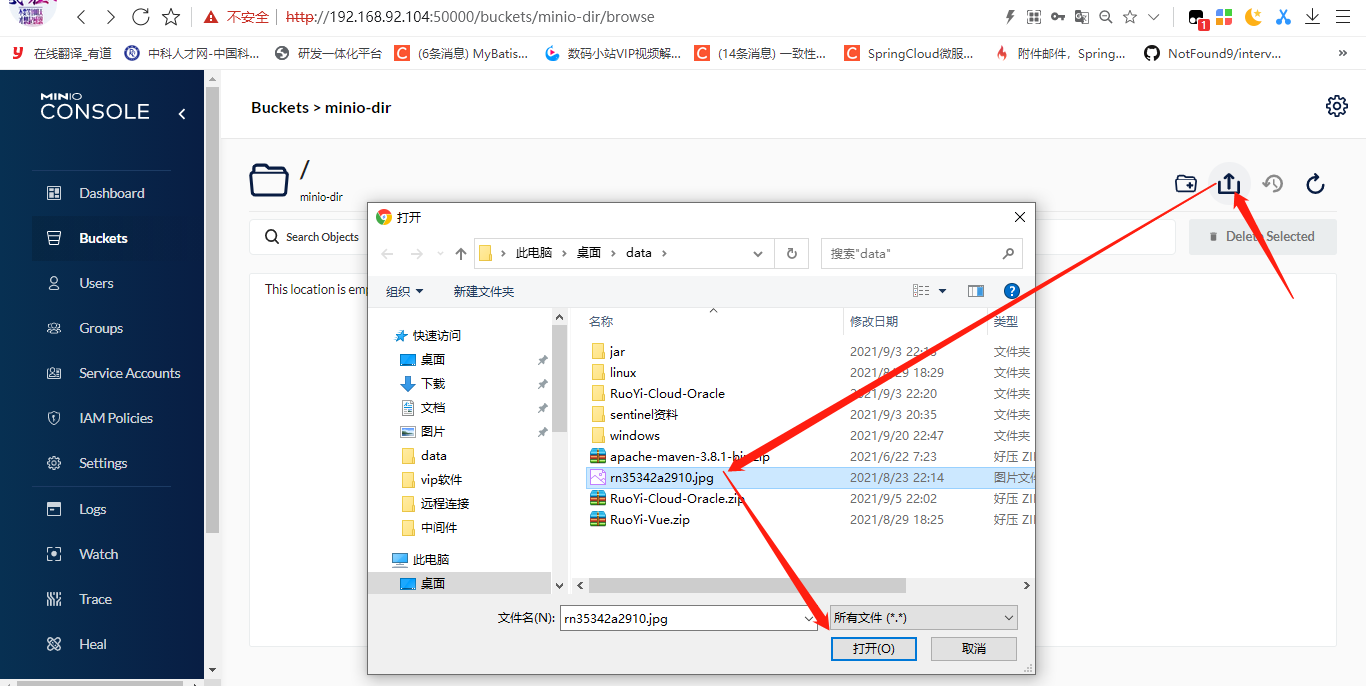Select the sentinel资料 folder
1366x686 pixels.
(x=643, y=414)
